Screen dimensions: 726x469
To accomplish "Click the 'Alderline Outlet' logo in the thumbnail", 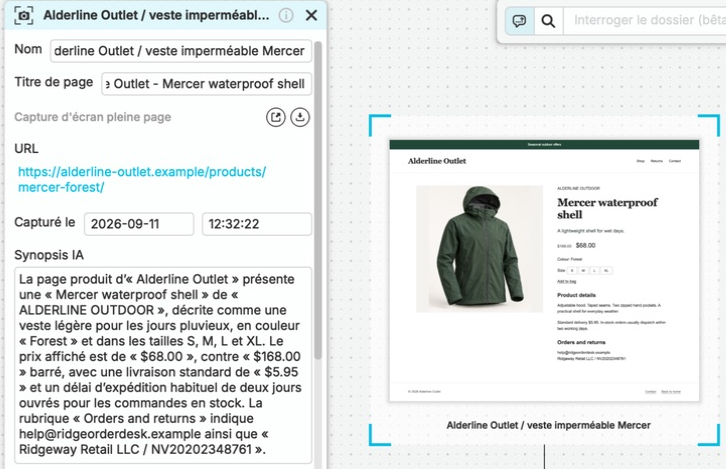I will click(x=437, y=161).
